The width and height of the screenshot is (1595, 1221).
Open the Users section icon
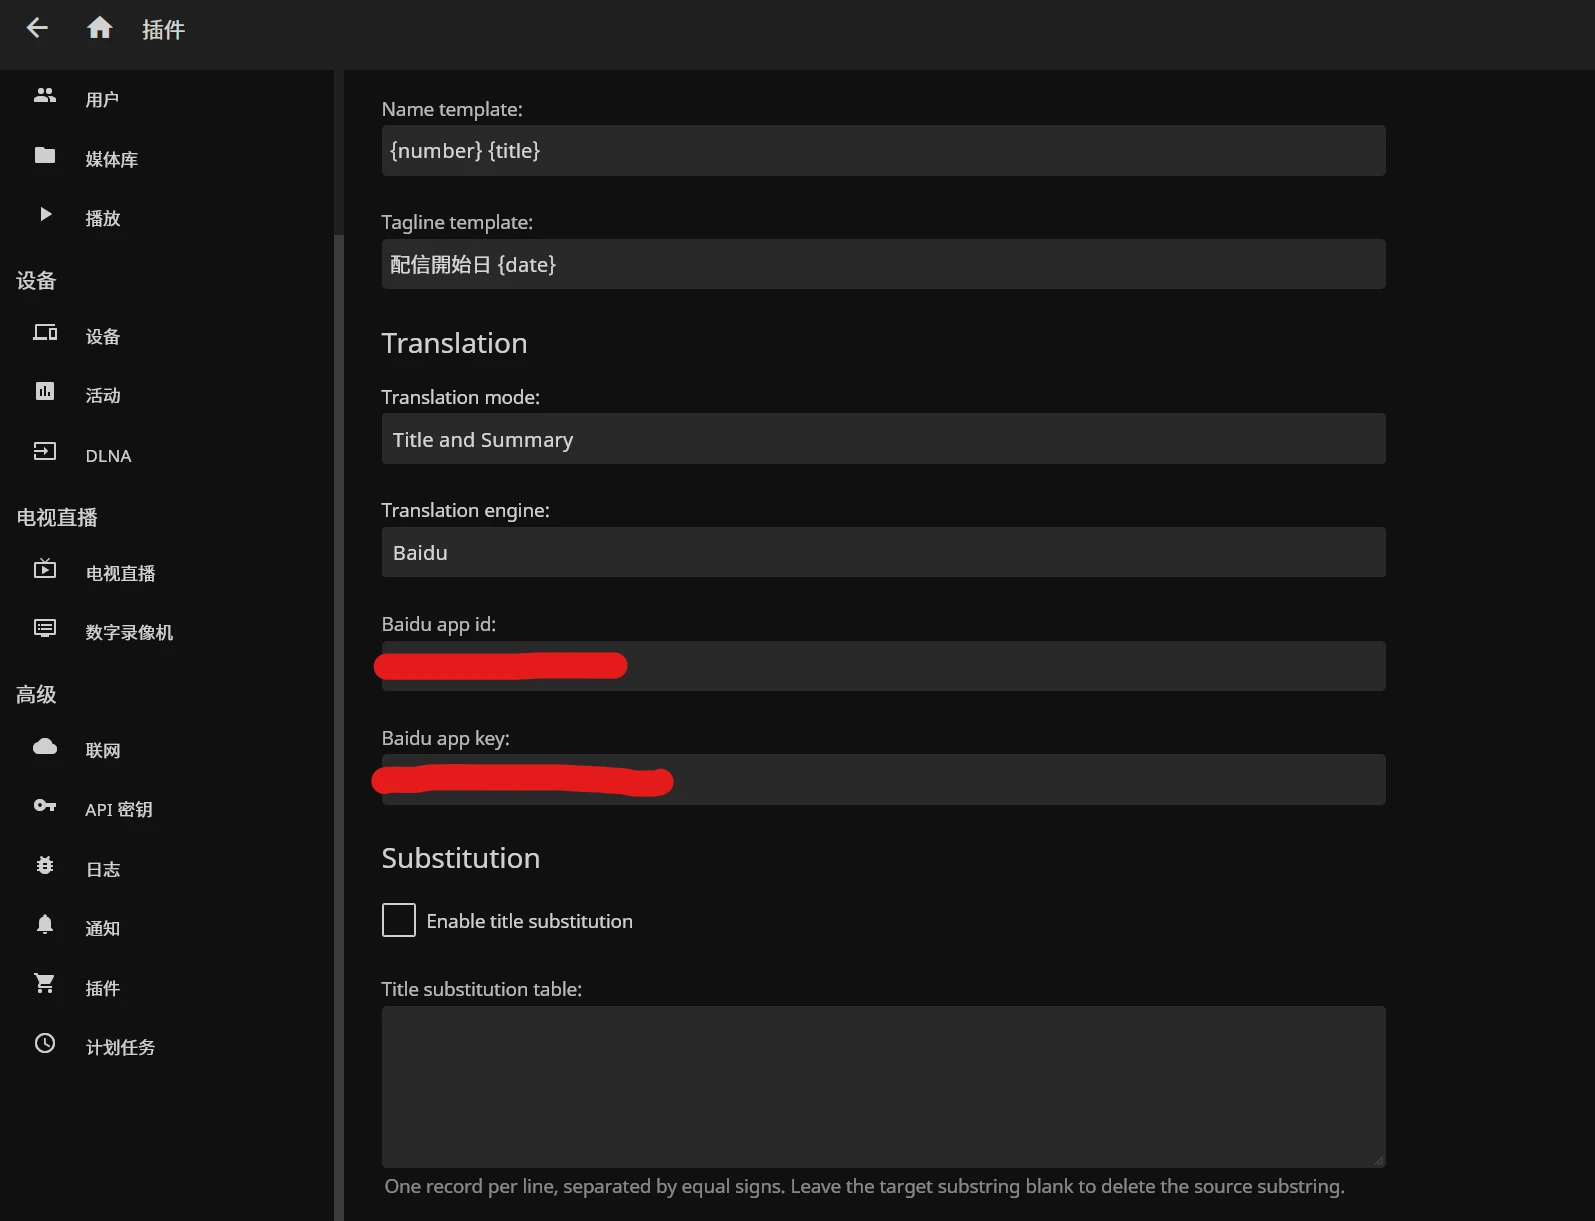45,96
